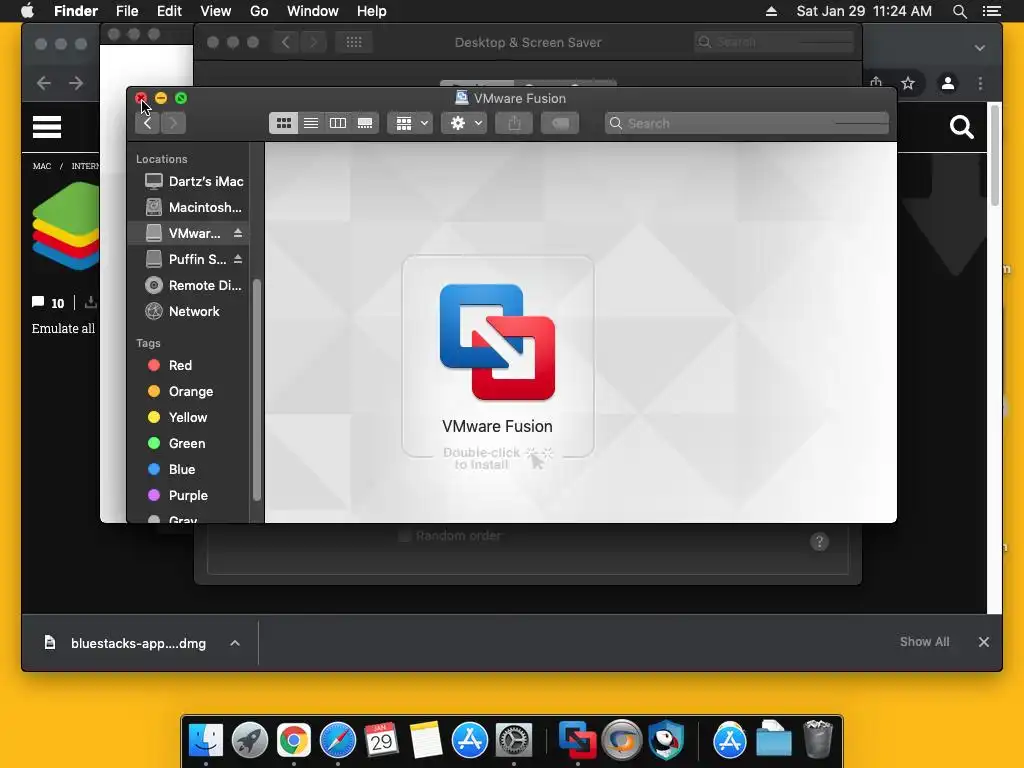Image resolution: width=1024 pixels, height=768 pixels.
Task: Open the Go menu
Action: pyautogui.click(x=259, y=11)
